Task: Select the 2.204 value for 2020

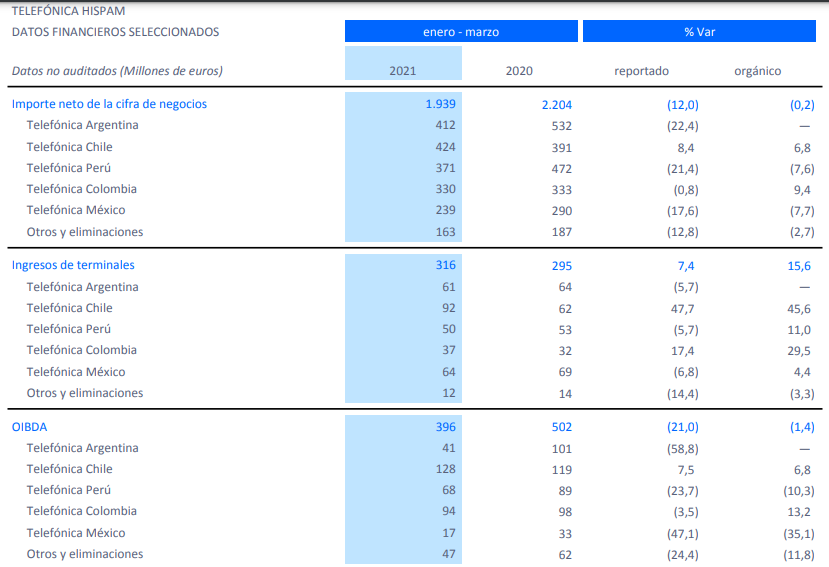Action: pyautogui.click(x=557, y=105)
